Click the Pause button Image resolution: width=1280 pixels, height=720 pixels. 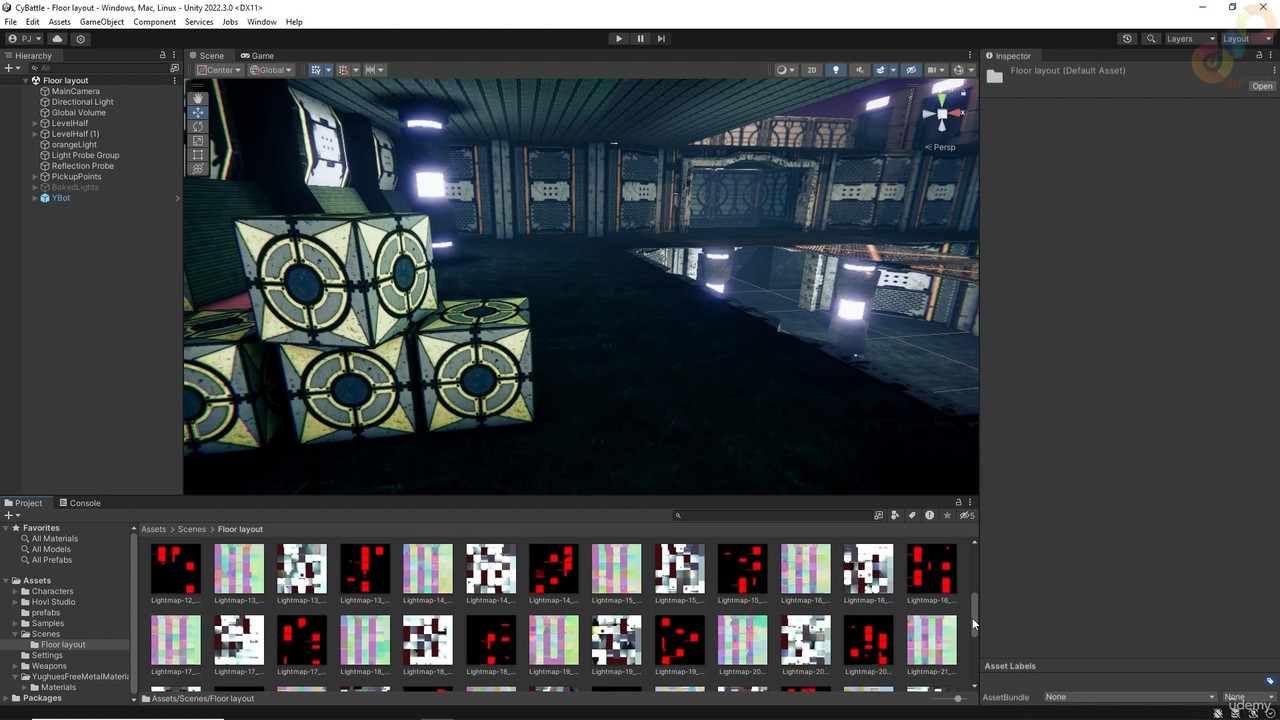pyautogui.click(x=640, y=39)
